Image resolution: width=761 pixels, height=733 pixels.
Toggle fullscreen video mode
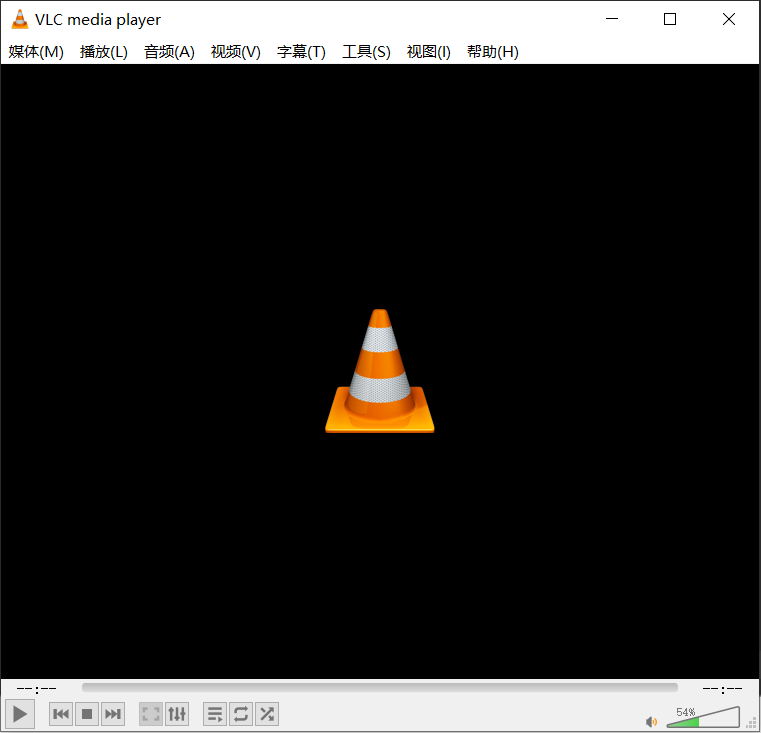pos(151,714)
